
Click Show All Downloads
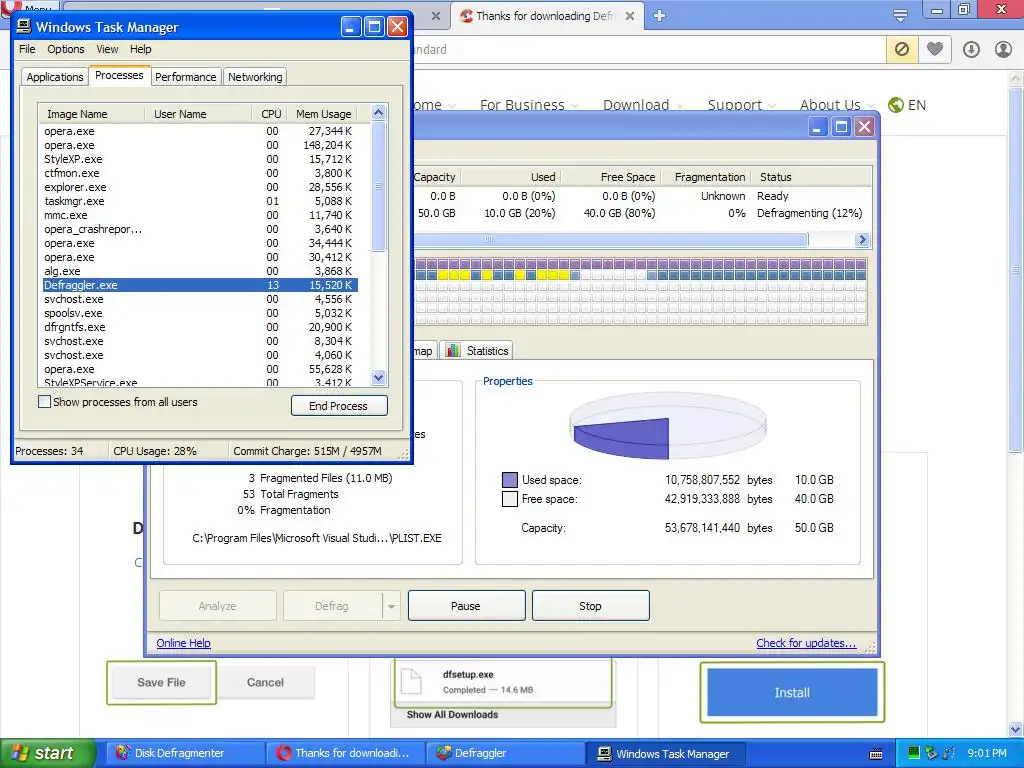pos(452,714)
